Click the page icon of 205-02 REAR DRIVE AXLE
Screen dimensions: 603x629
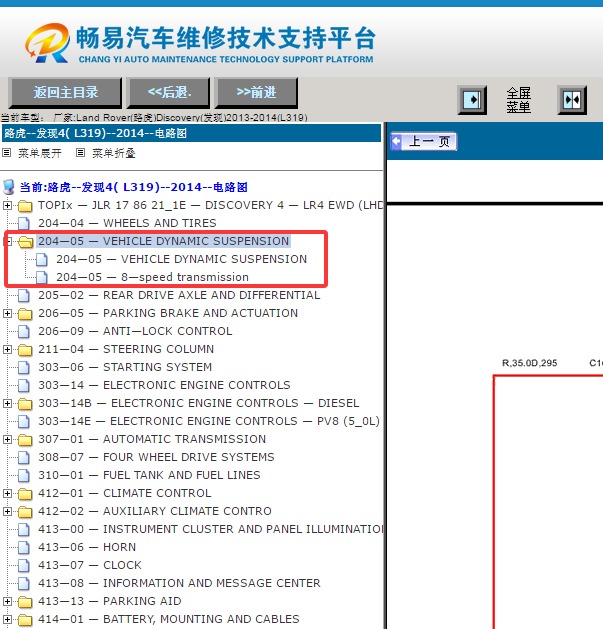tap(24, 296)
